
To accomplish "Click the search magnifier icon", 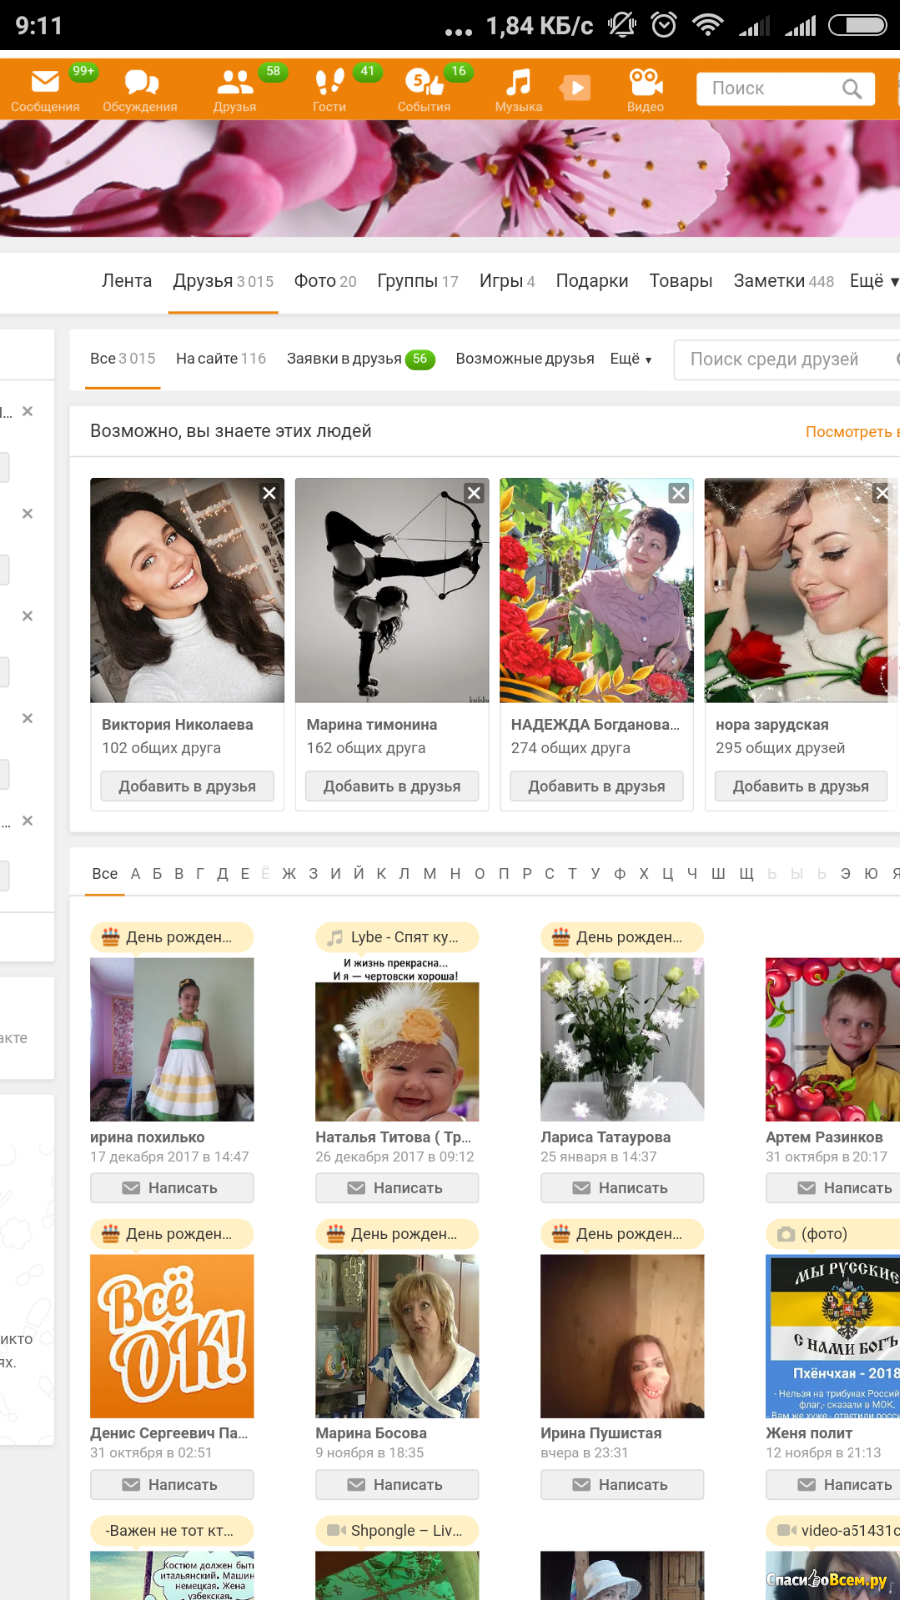I will [852, 88].
